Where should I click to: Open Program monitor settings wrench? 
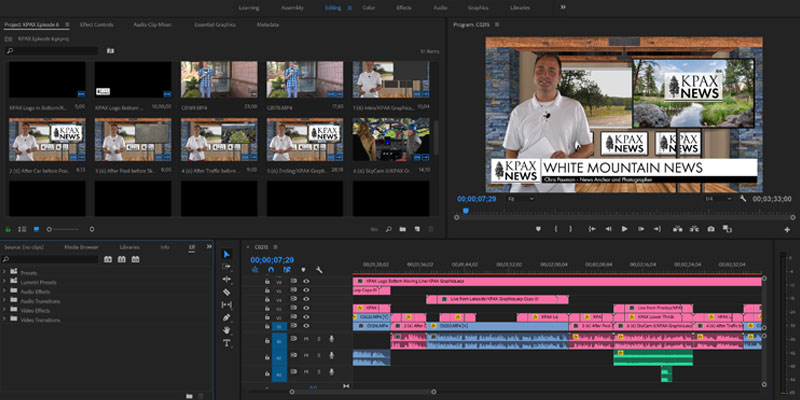[743, 198]
